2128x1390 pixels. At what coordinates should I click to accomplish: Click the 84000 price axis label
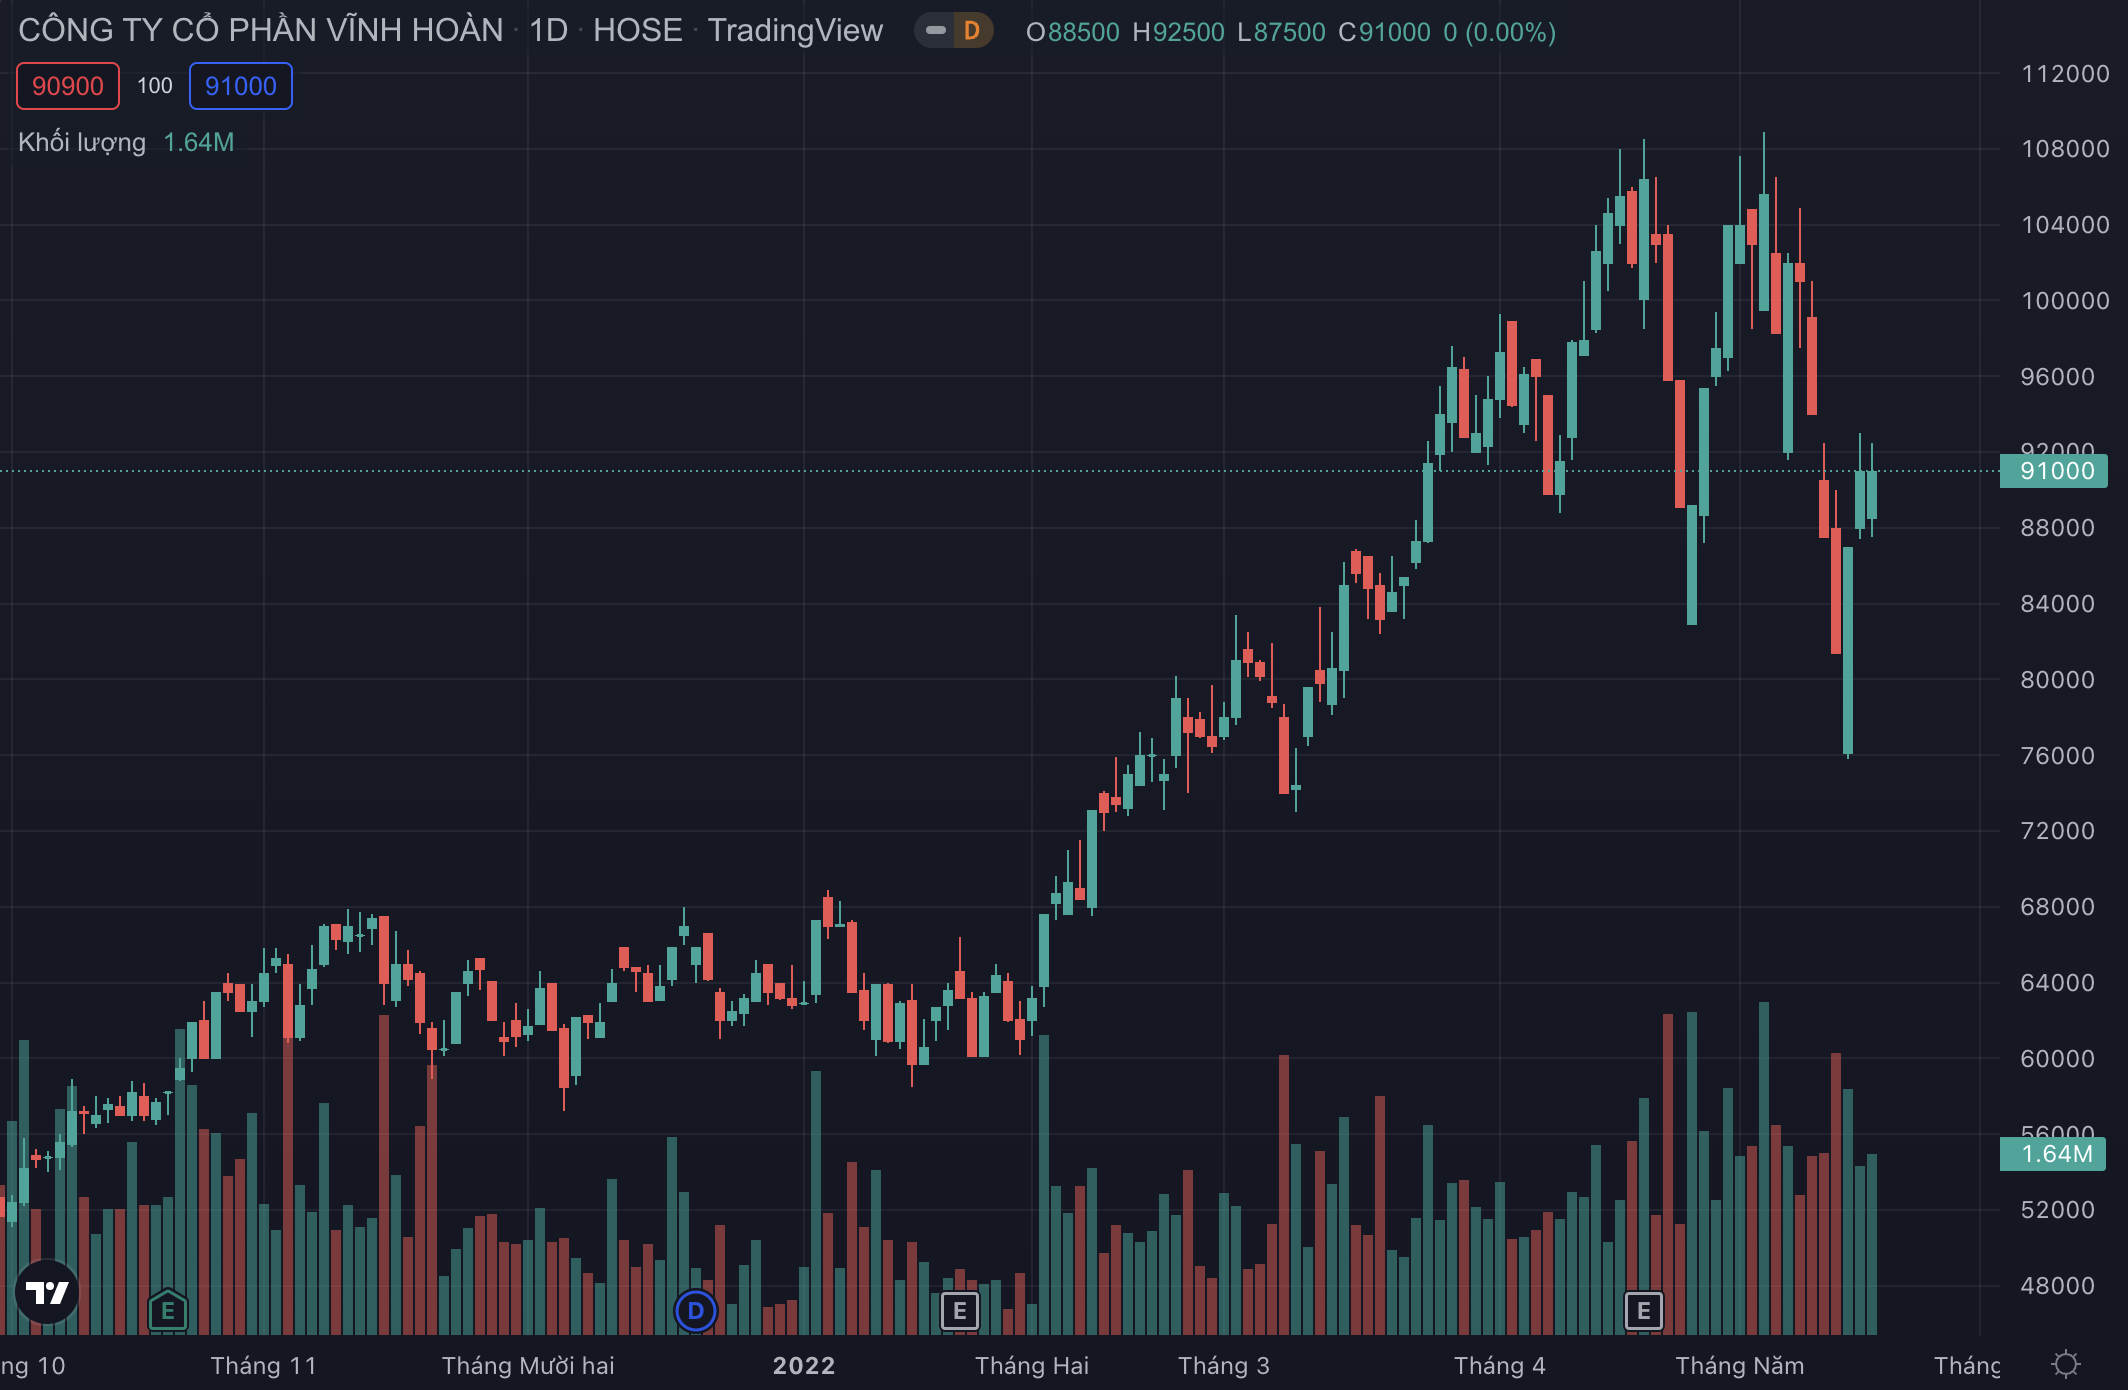[x=2057, y=604]
